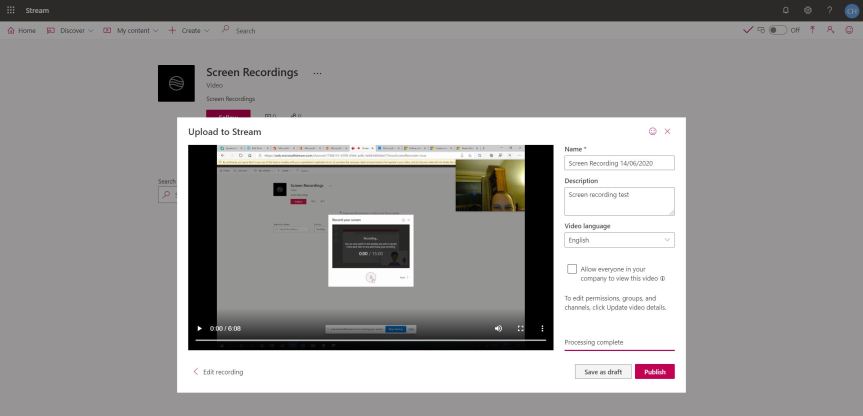The width and height of the screenshot is (863, 416).
Task: Expand the Create menu
Action: coord(189,30)
